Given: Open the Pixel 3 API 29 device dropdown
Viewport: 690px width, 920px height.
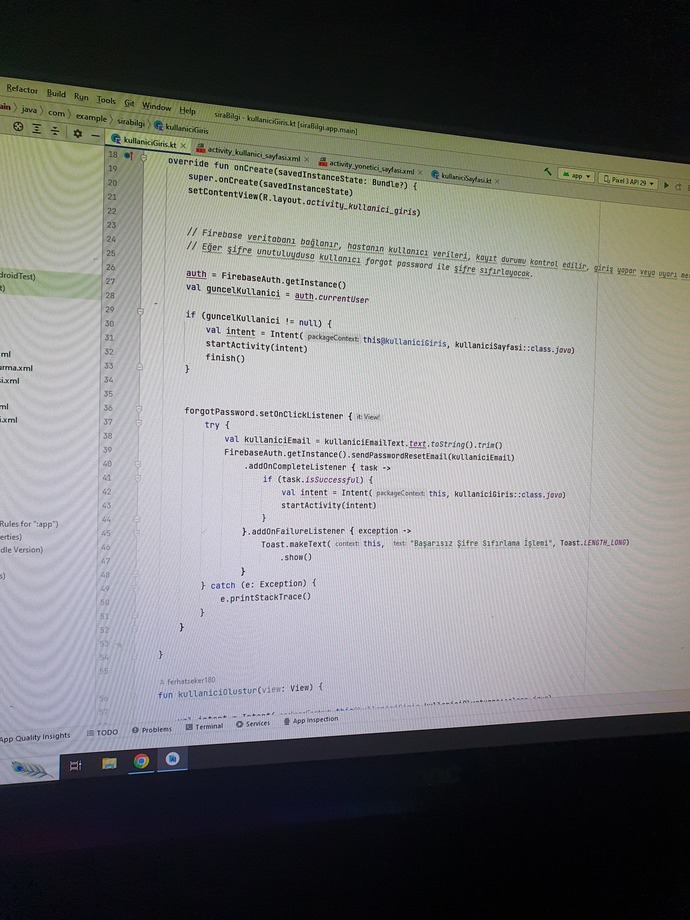Looking at the screenshot, I should [628, 181].
